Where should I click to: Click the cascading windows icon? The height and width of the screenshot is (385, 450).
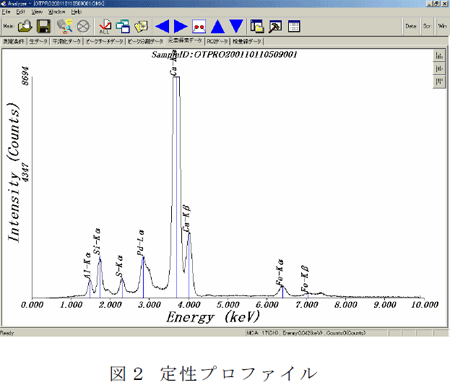[123, 26]
